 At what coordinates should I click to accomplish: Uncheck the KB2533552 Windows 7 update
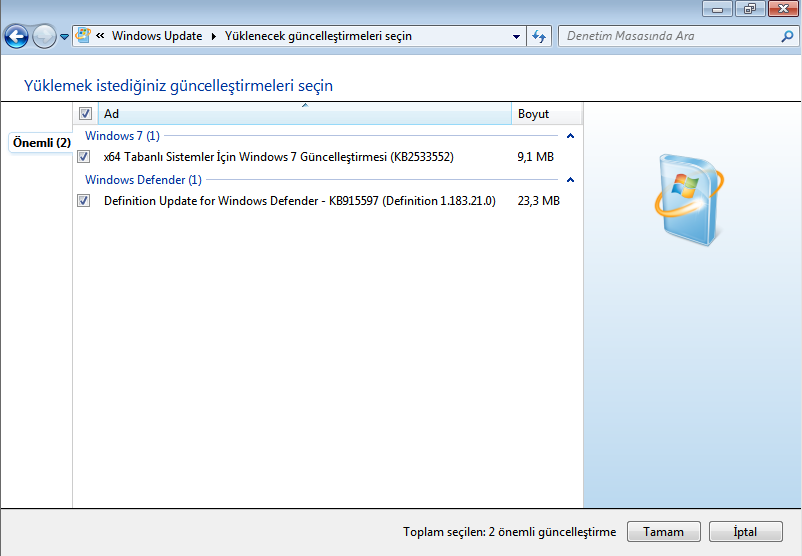click(84, 157)
